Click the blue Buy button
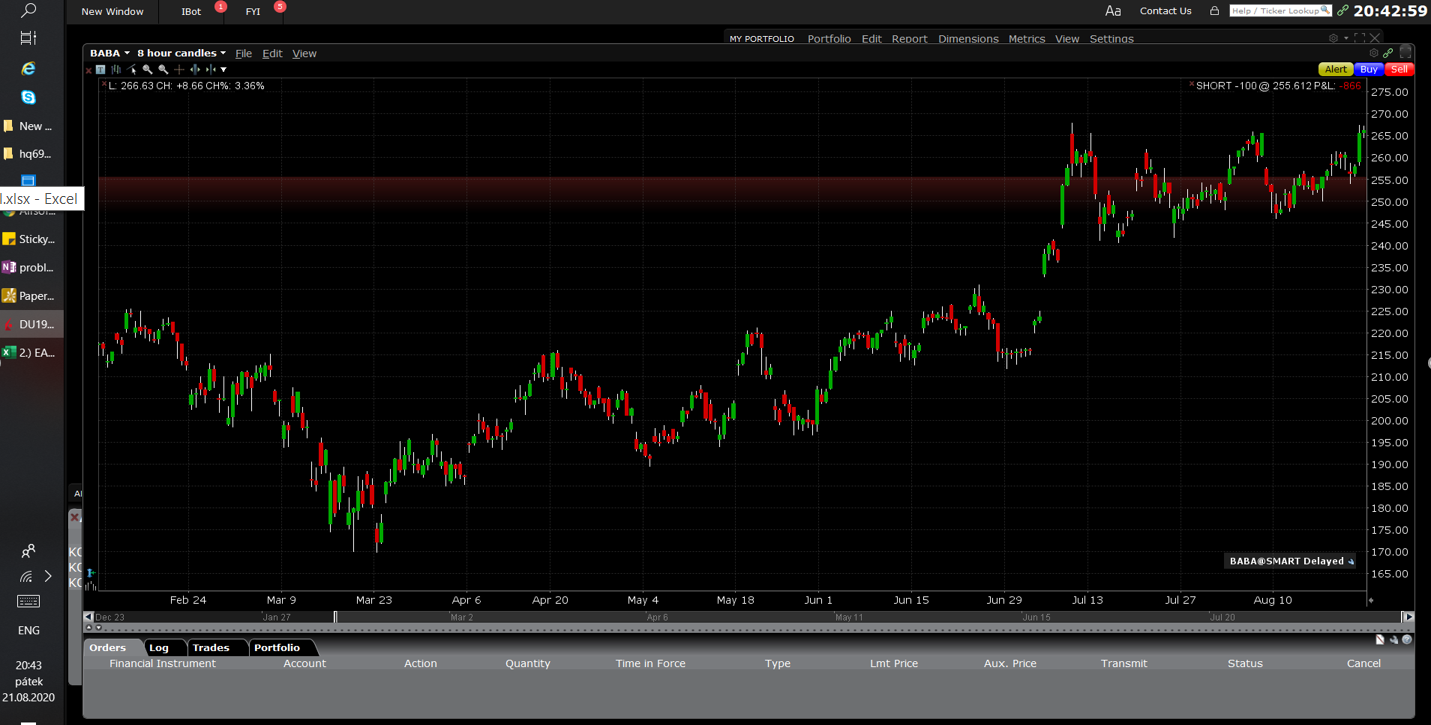 [1369, 69]
